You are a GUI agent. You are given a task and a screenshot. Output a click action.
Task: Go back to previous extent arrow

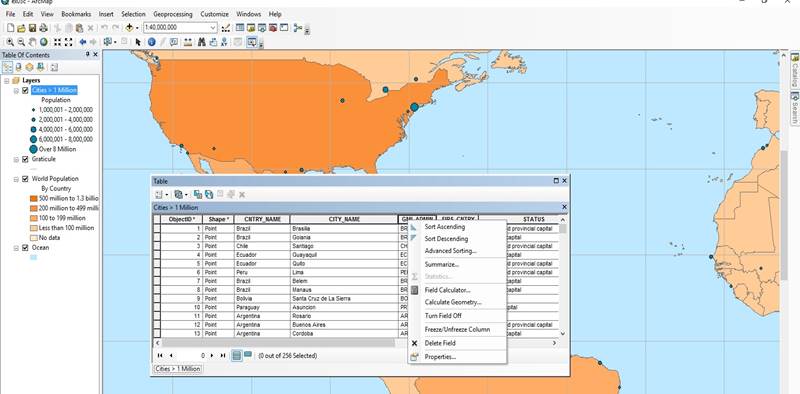click(x=83, y=42)
